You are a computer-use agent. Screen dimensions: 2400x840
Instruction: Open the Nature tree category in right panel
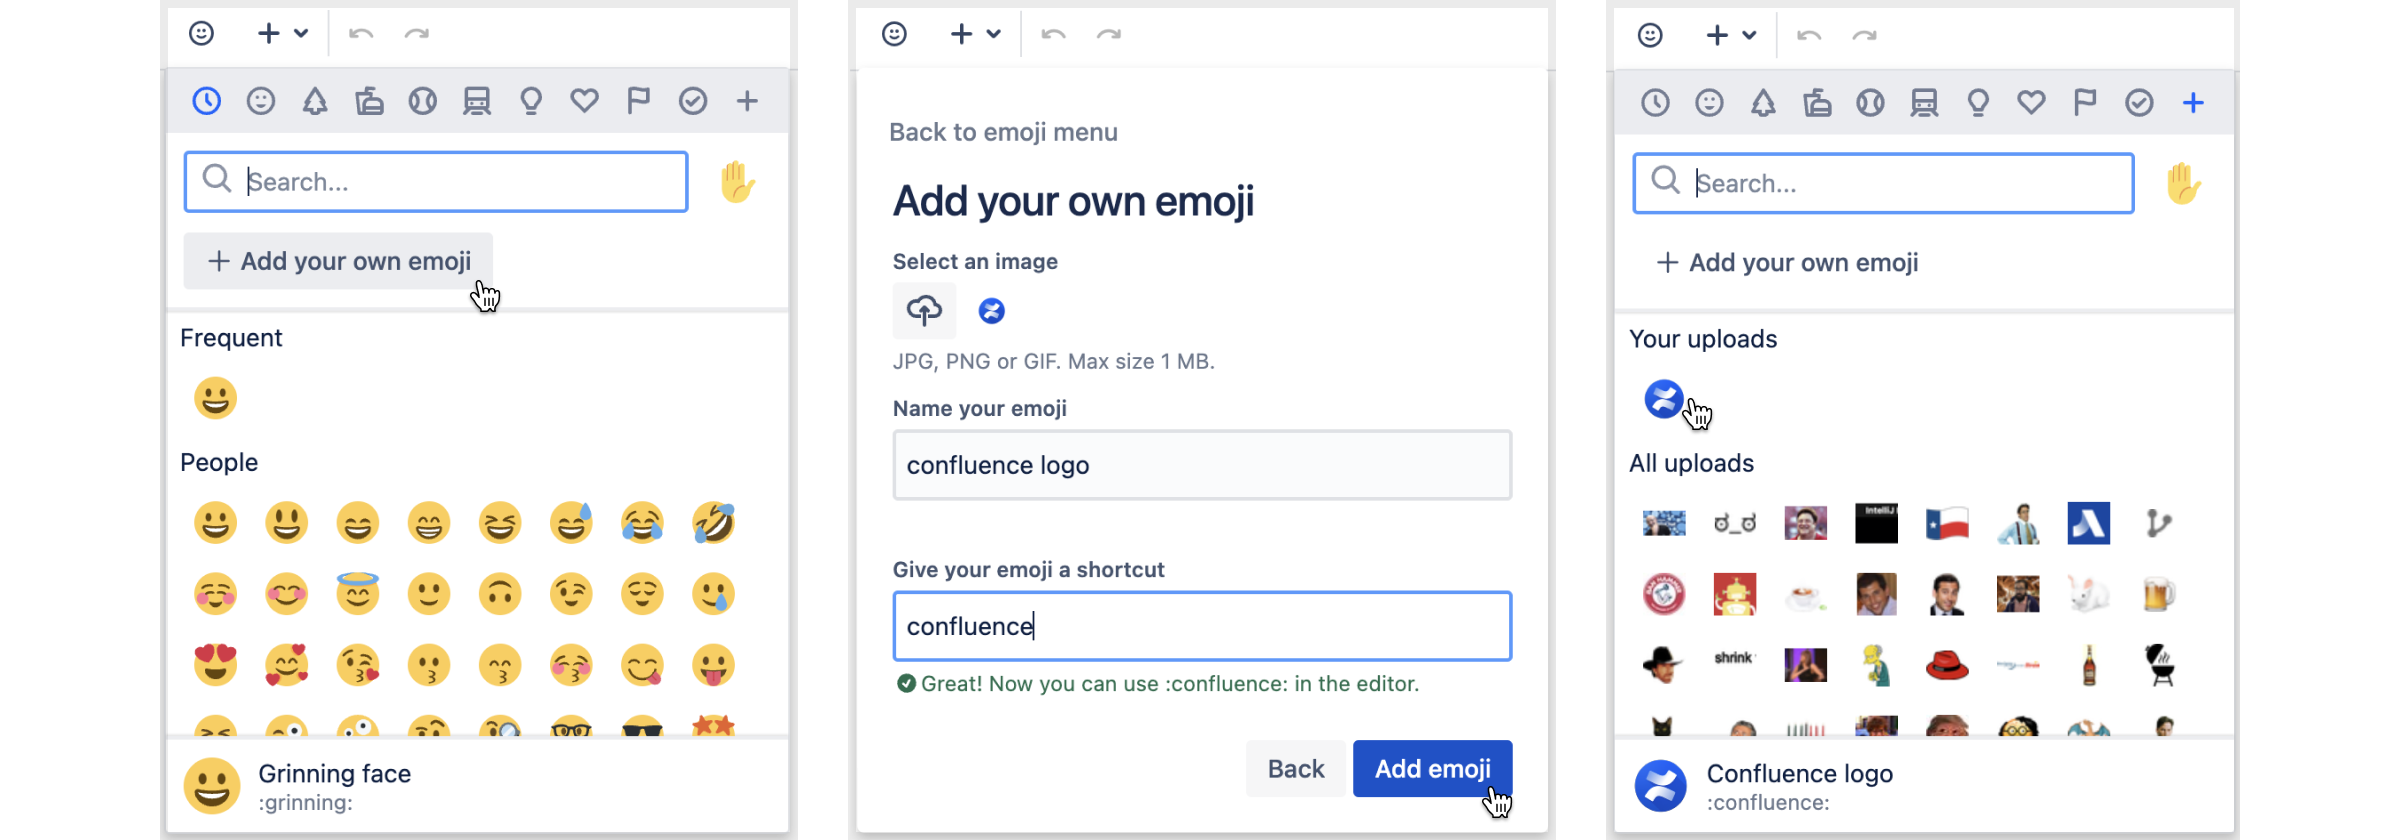coord(1763,102)
